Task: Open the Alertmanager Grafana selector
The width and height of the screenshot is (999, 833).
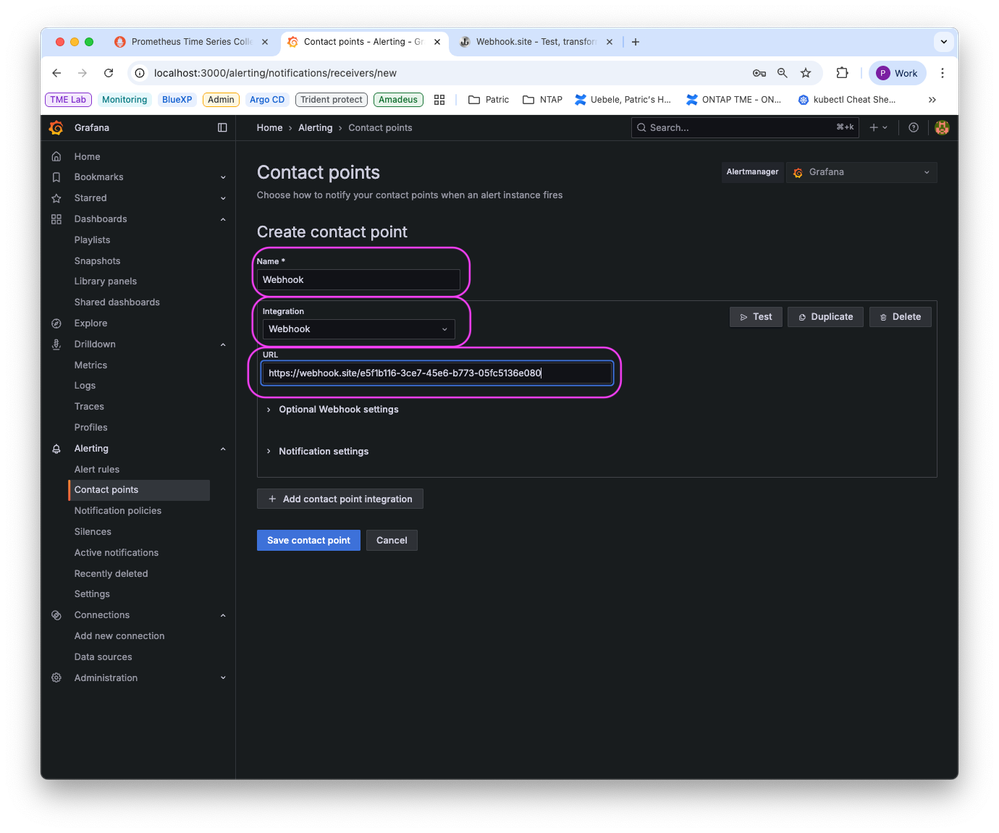Action: [x=861, y=172]
